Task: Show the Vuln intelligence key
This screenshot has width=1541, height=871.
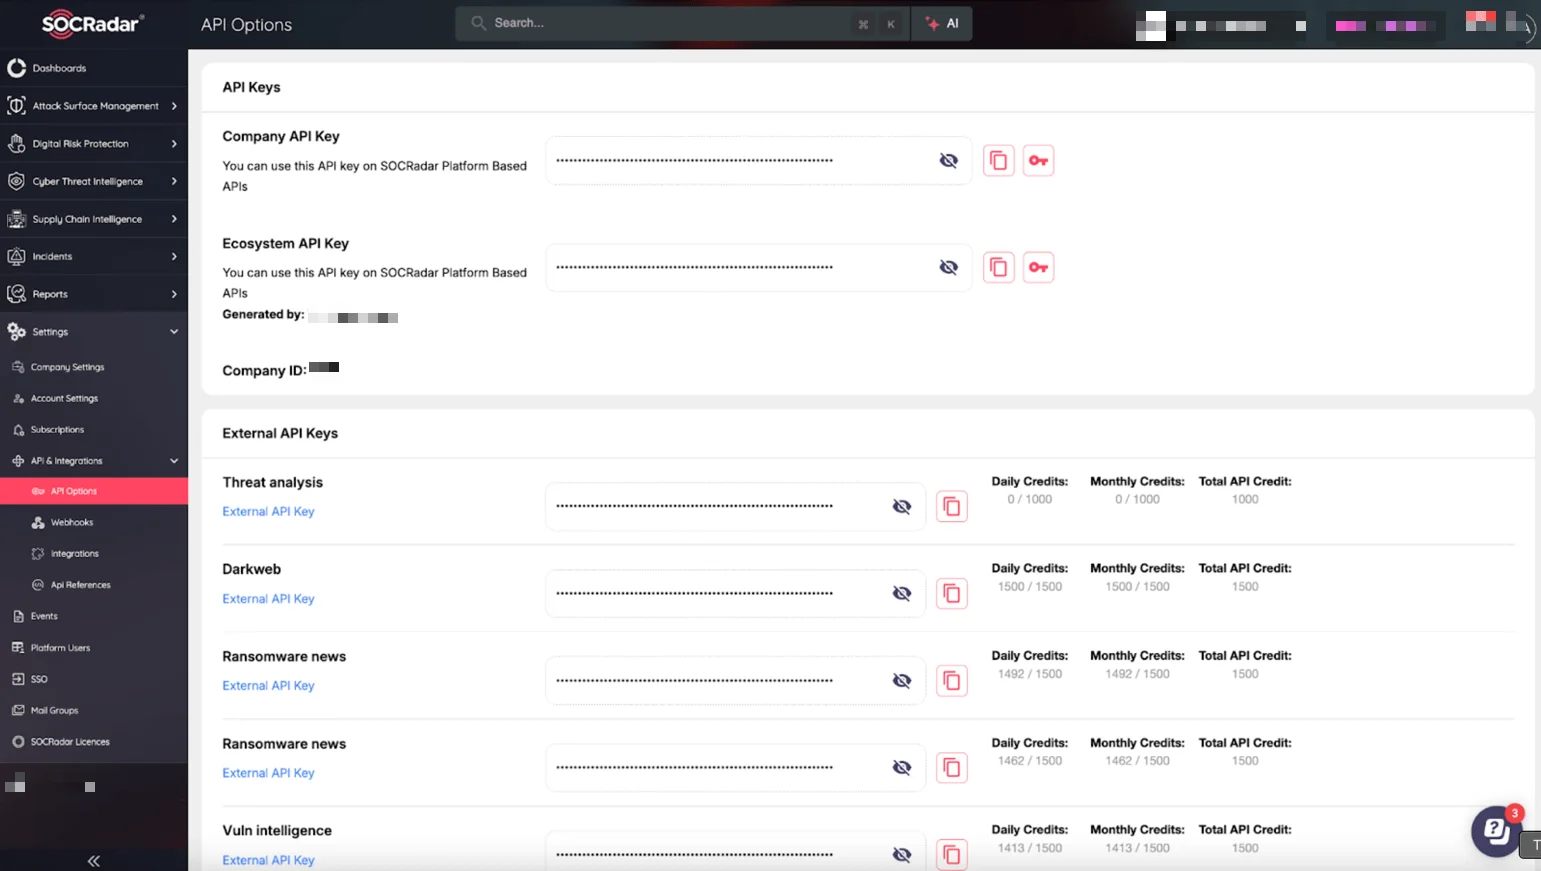Action: click(901, 854)
